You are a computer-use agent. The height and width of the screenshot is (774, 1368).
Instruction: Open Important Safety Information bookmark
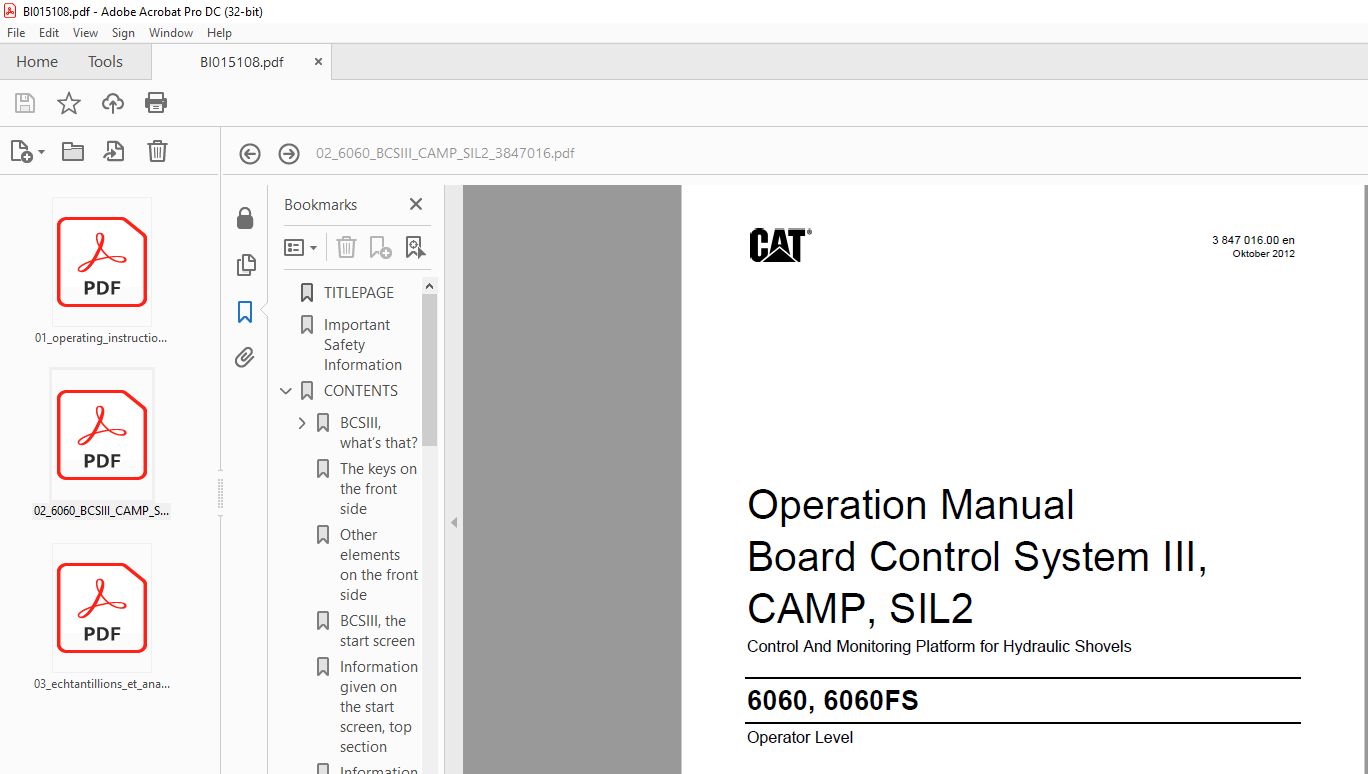pyautogui.click(x=363, y=344)
